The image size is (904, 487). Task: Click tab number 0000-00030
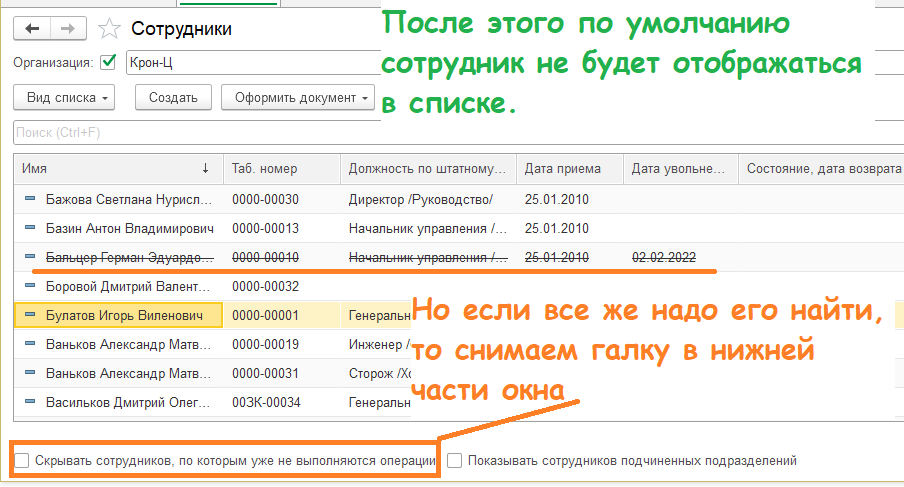click(265, 199)
